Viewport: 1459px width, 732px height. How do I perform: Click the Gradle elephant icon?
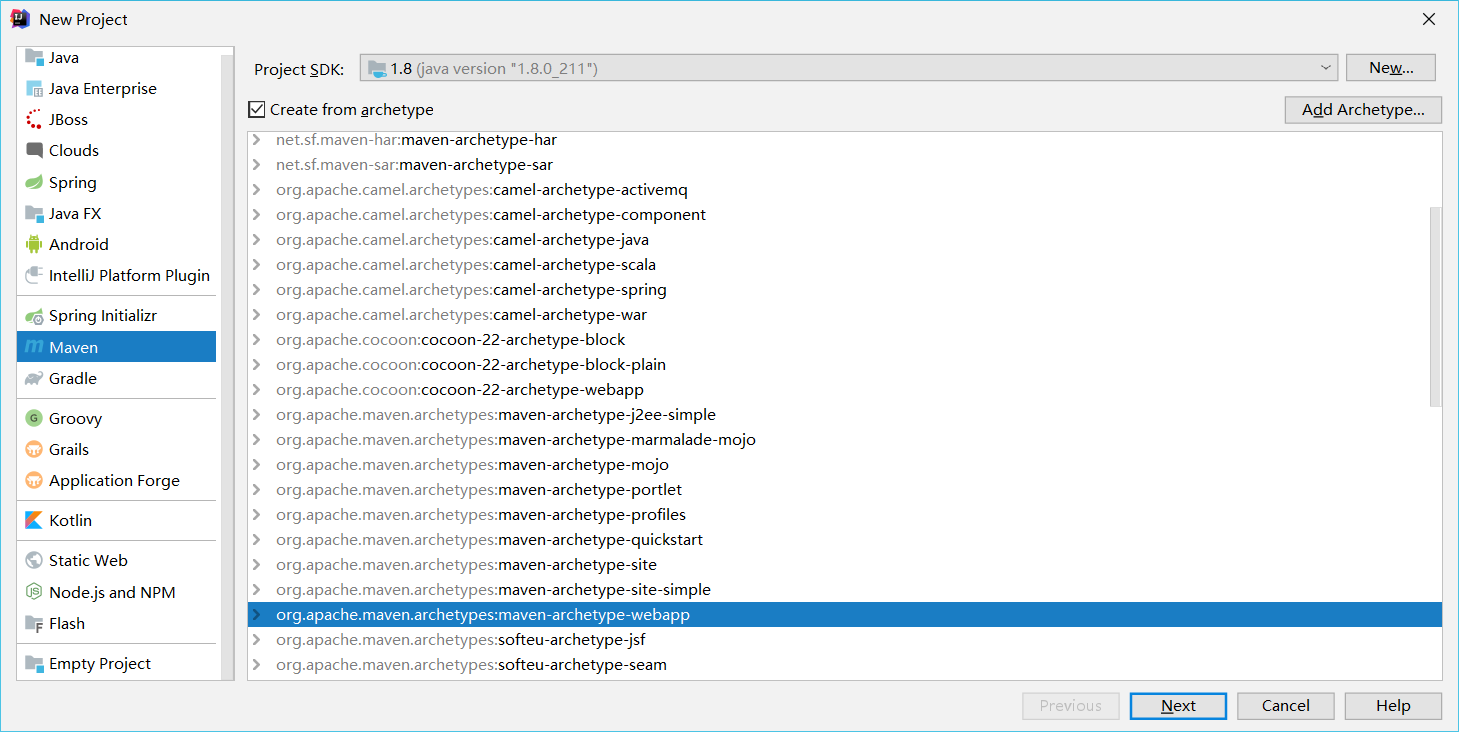pyautogui.click(x=35, y=379)
